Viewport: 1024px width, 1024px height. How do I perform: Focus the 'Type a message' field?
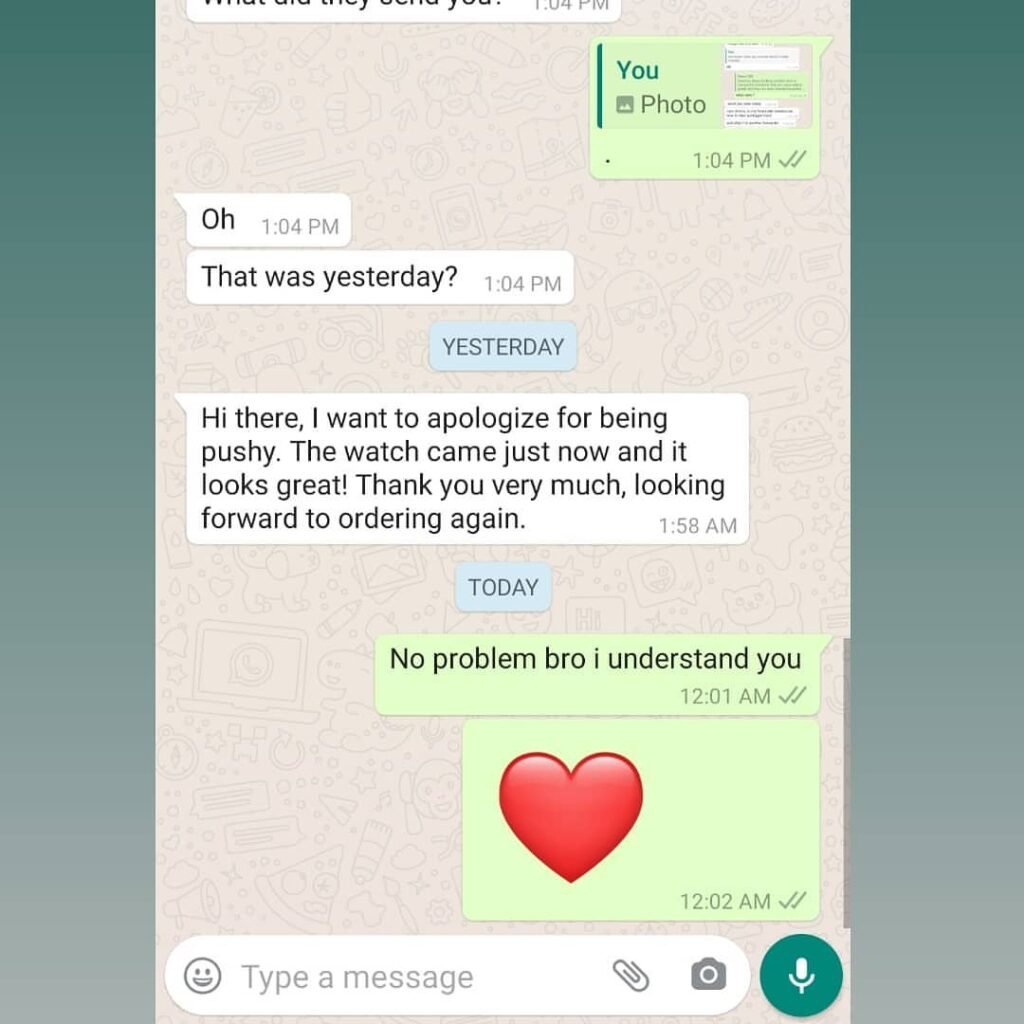(x=418, y=977)
